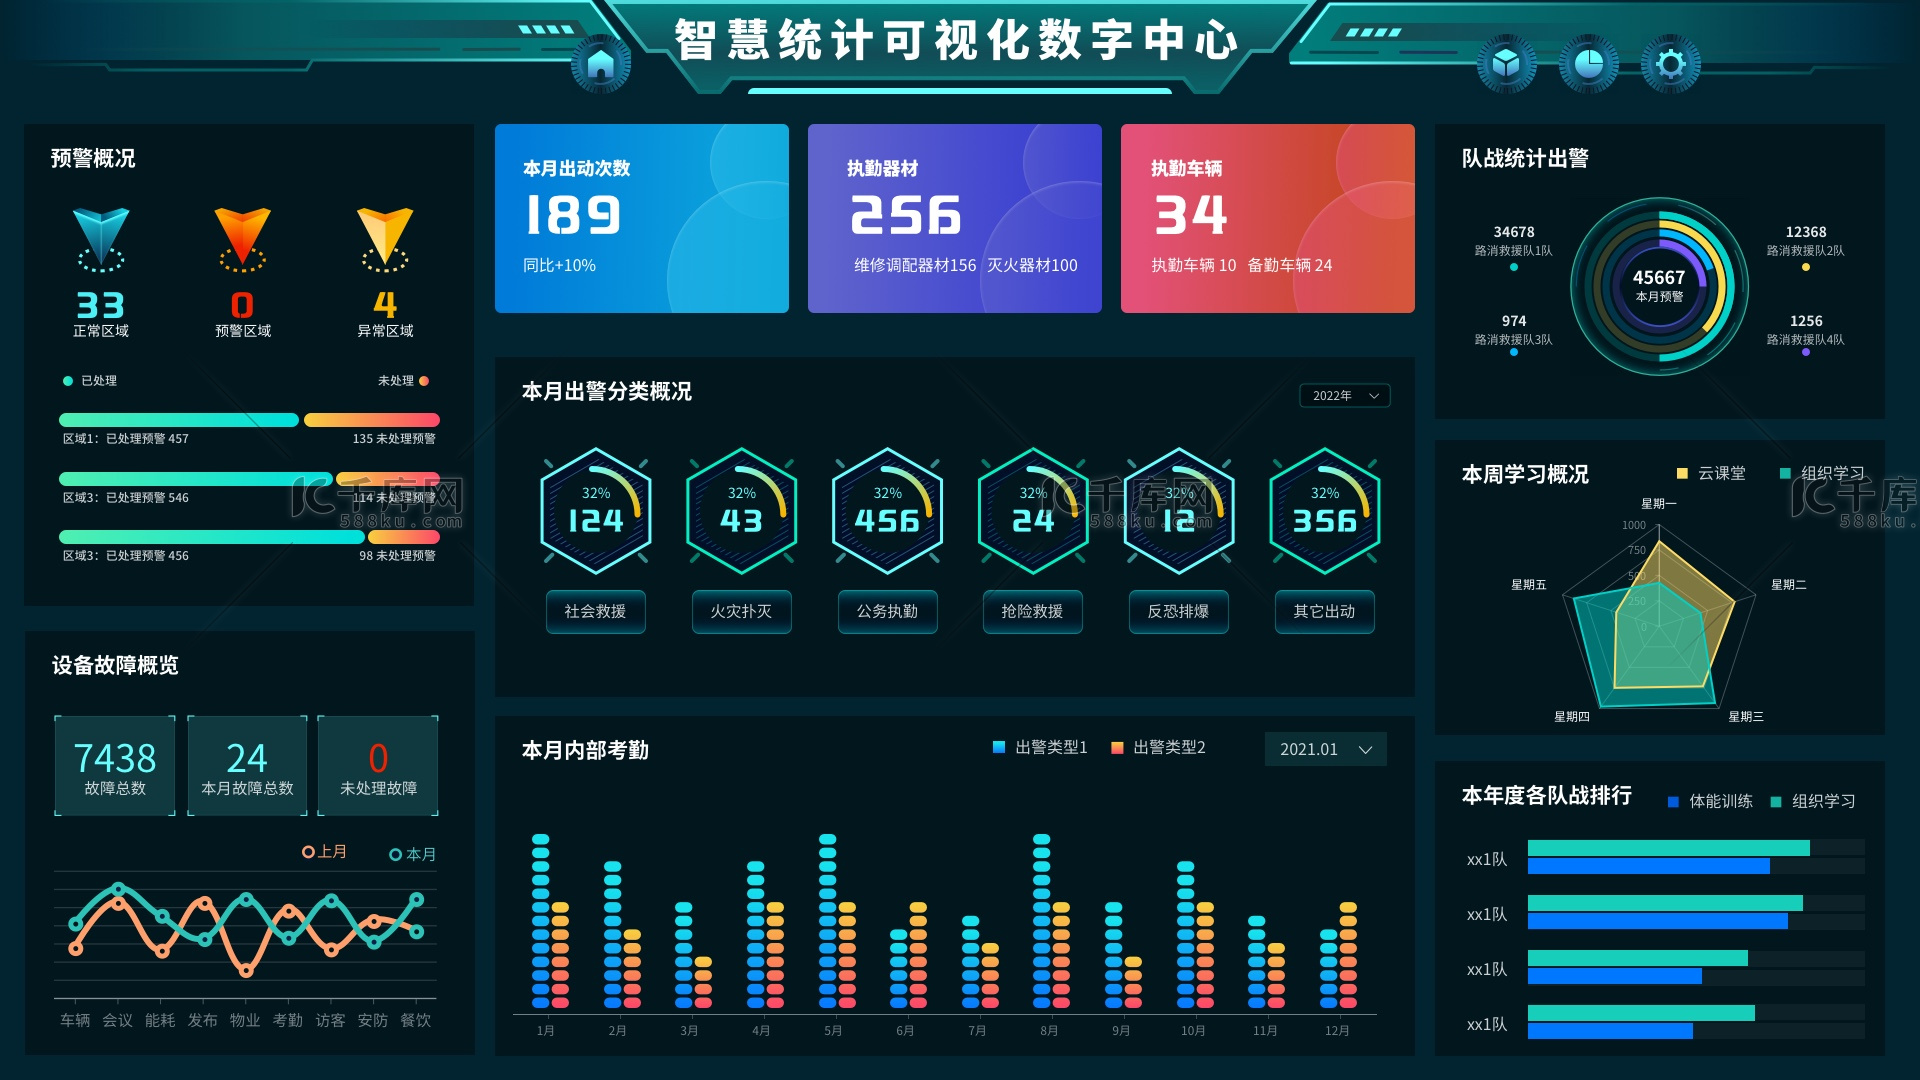Select the 24 本月故障总数 box
This screenshot has width=1920, height=1080.
point(247,766)
